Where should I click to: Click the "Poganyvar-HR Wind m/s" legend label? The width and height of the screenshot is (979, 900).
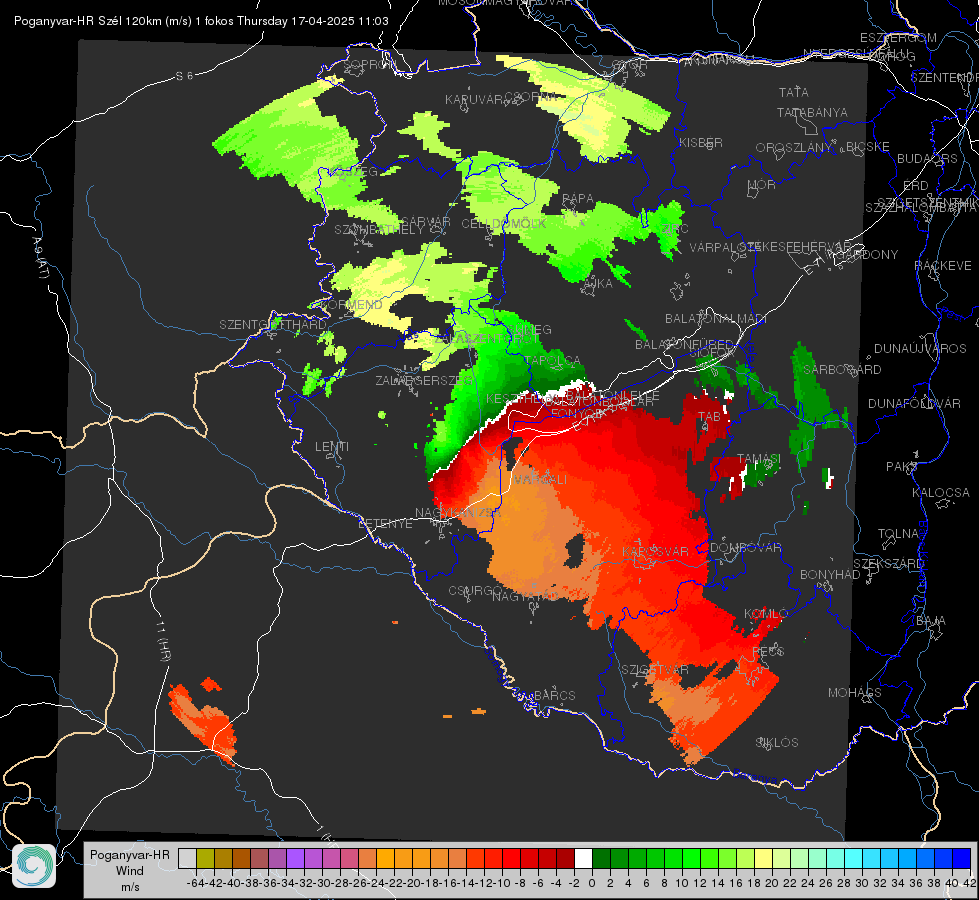(x=130, y=871)
